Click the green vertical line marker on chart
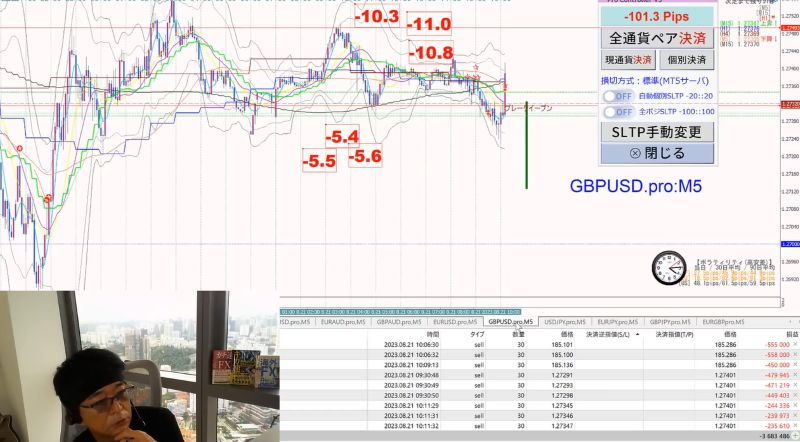Image resolution: width=800 pixels, height=442 pixels. [x=527, y=145]
